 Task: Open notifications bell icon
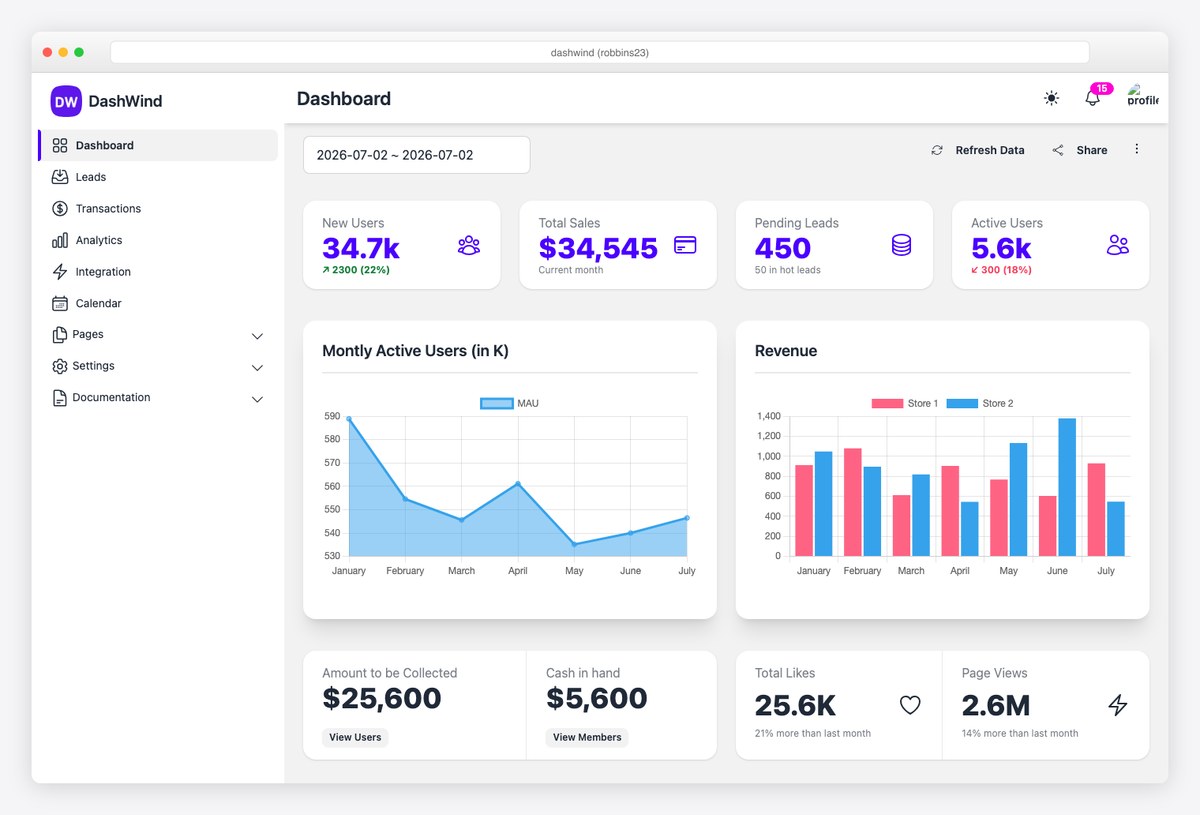1092,98
